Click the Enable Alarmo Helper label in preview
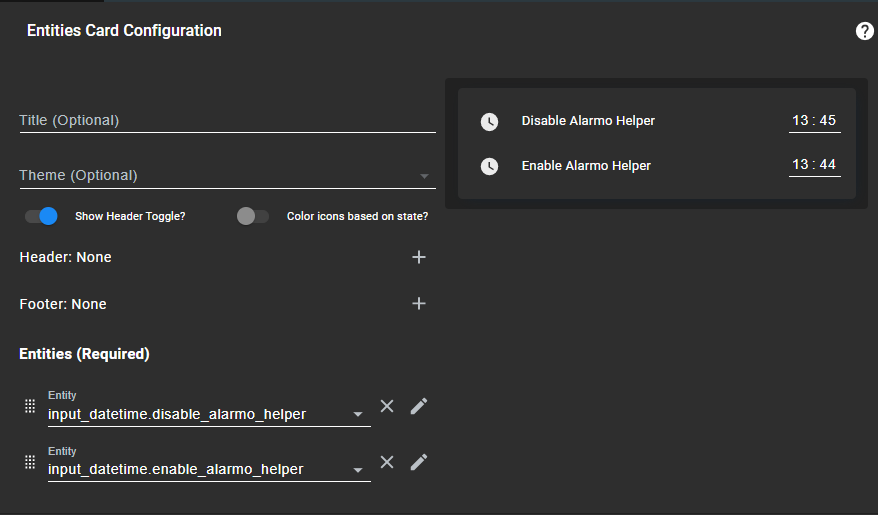This screenshot has height=515, width=878. (x=586, y=166)
